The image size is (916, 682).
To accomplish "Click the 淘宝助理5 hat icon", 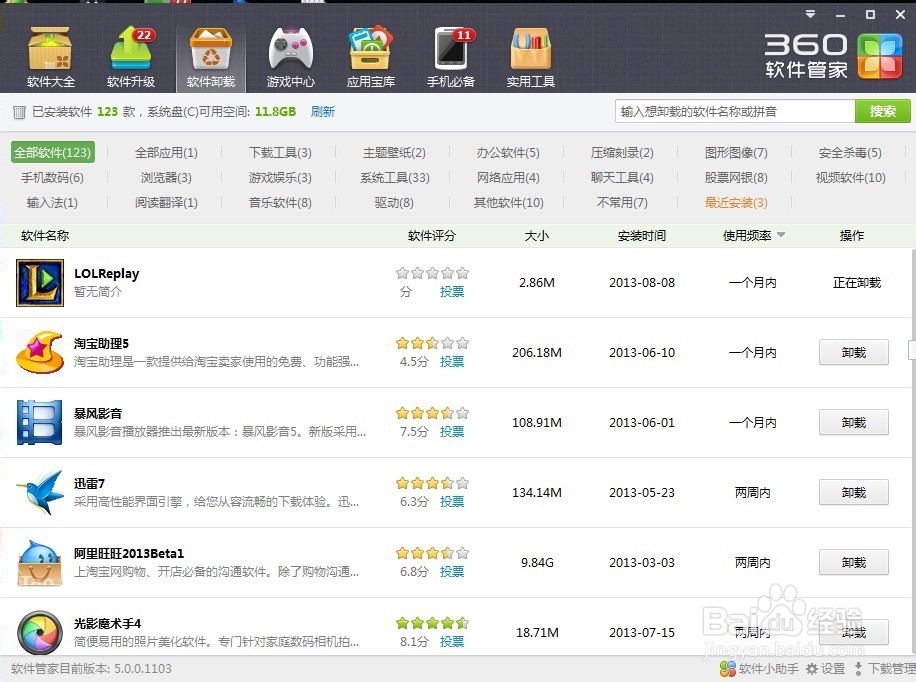I will [40, 352].
